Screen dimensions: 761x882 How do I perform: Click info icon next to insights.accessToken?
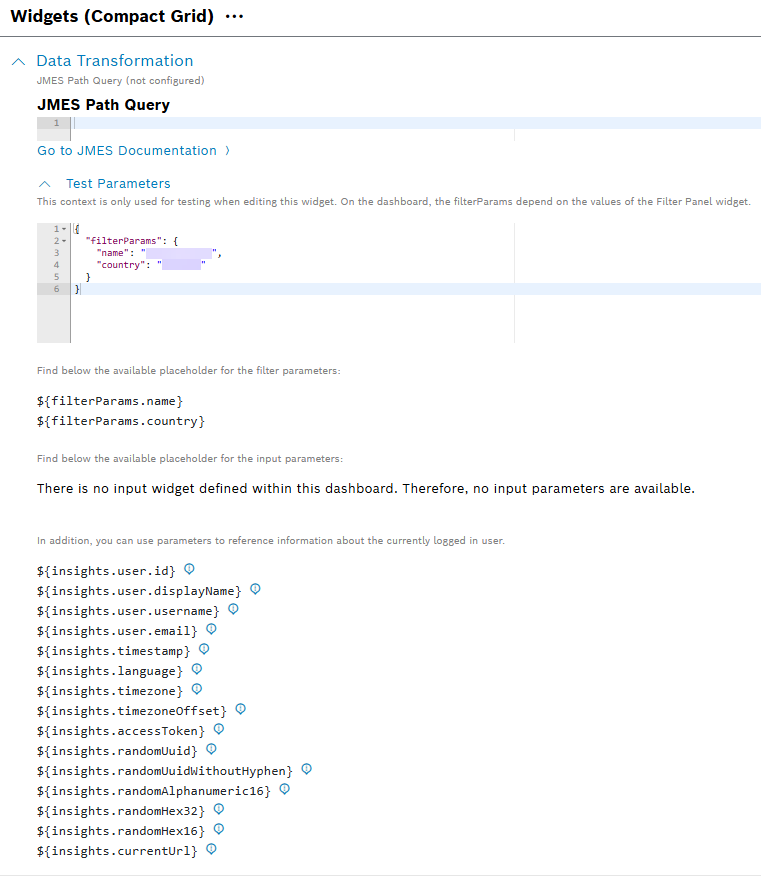tap(219, 730)
